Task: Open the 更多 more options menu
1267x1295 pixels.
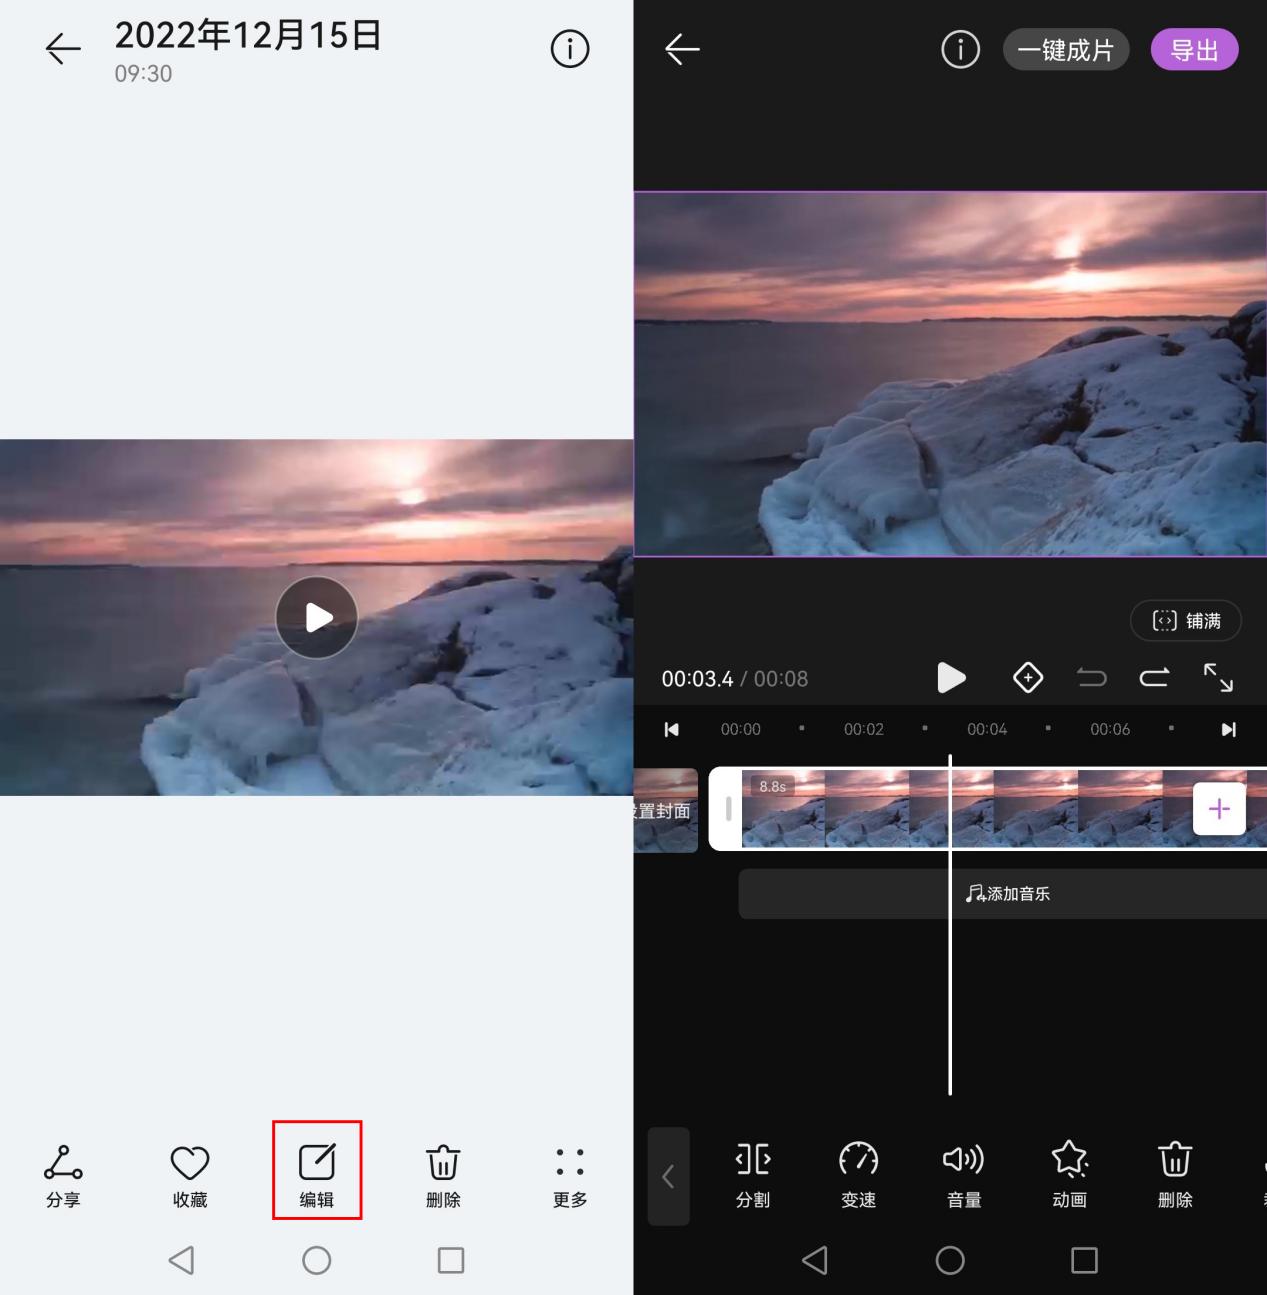Action: [x=570, y=1176]
